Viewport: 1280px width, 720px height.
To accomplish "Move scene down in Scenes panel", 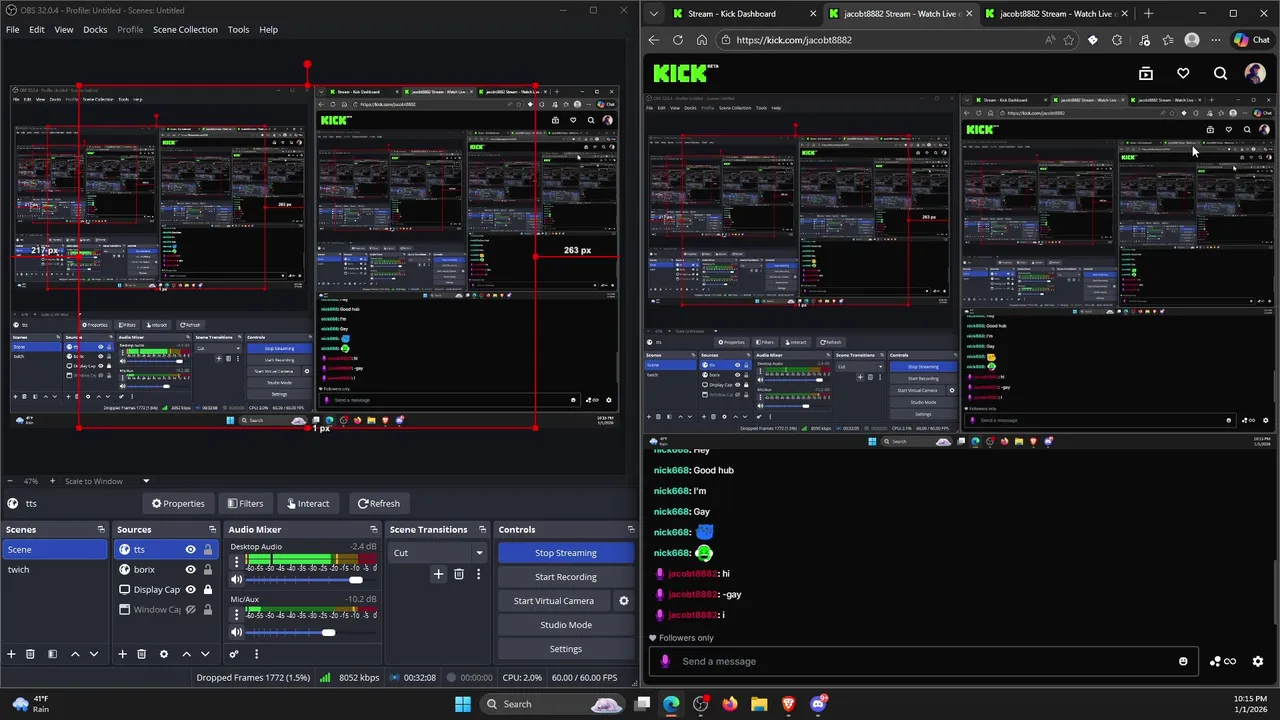I will (x=94, y=654).
